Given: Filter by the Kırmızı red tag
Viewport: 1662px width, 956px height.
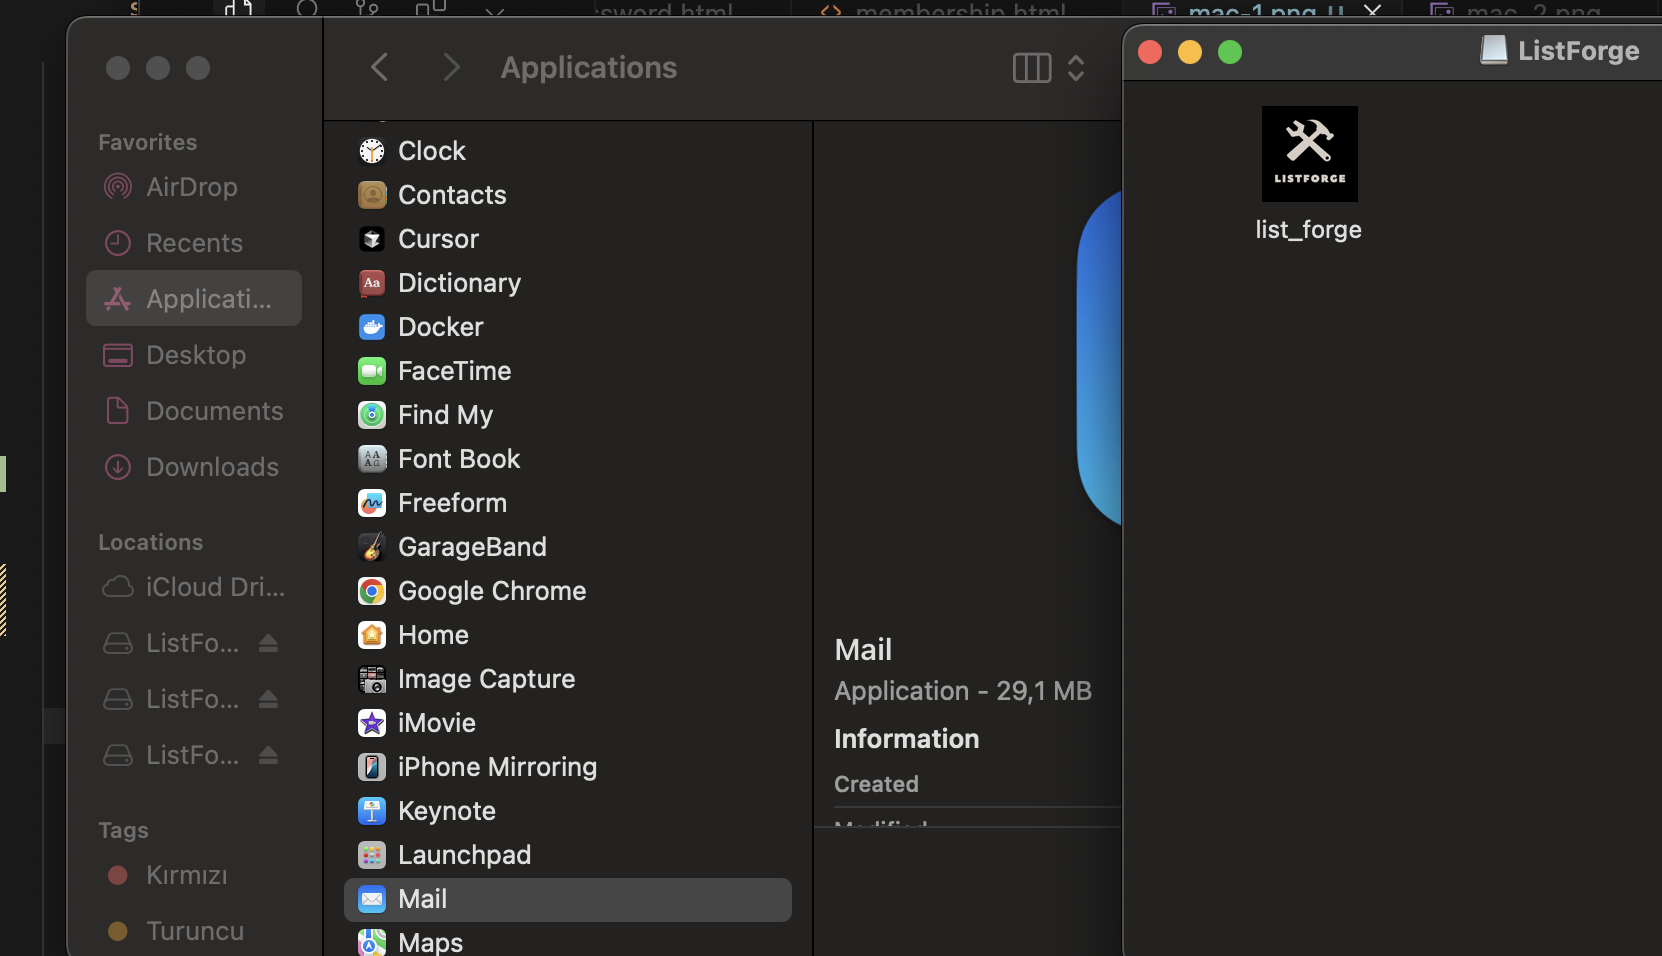Looking at the screenshot, I should click(x=194, y=875).
